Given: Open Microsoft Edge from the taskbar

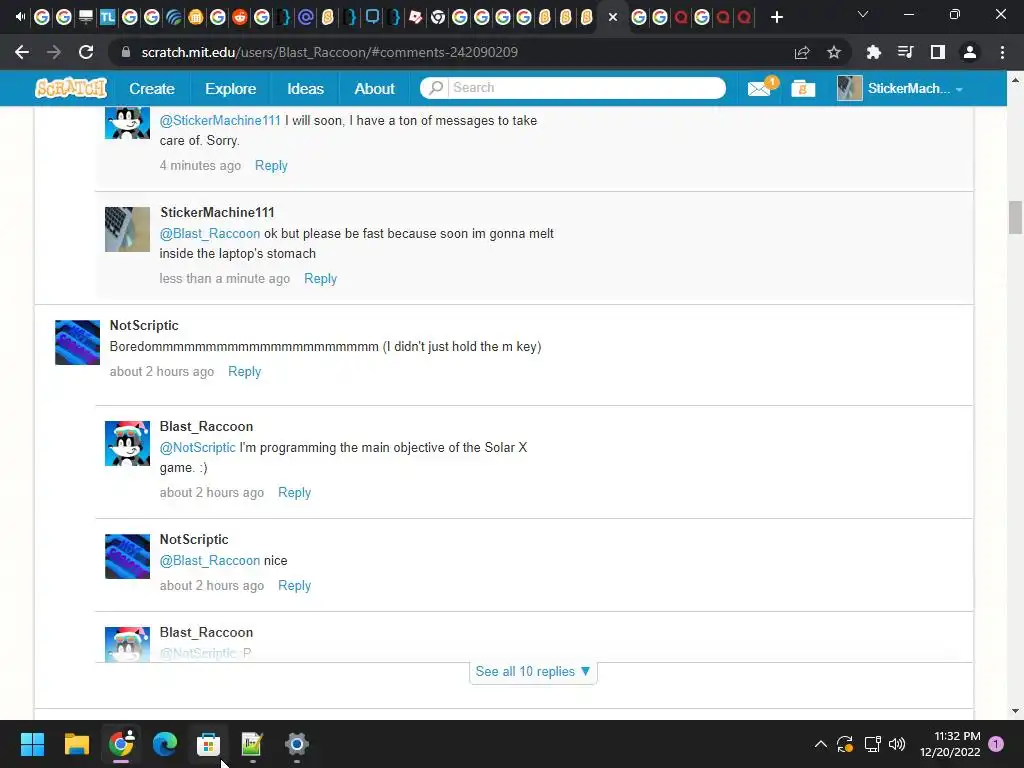Looking at the screenshot, I should click(165, 744).
